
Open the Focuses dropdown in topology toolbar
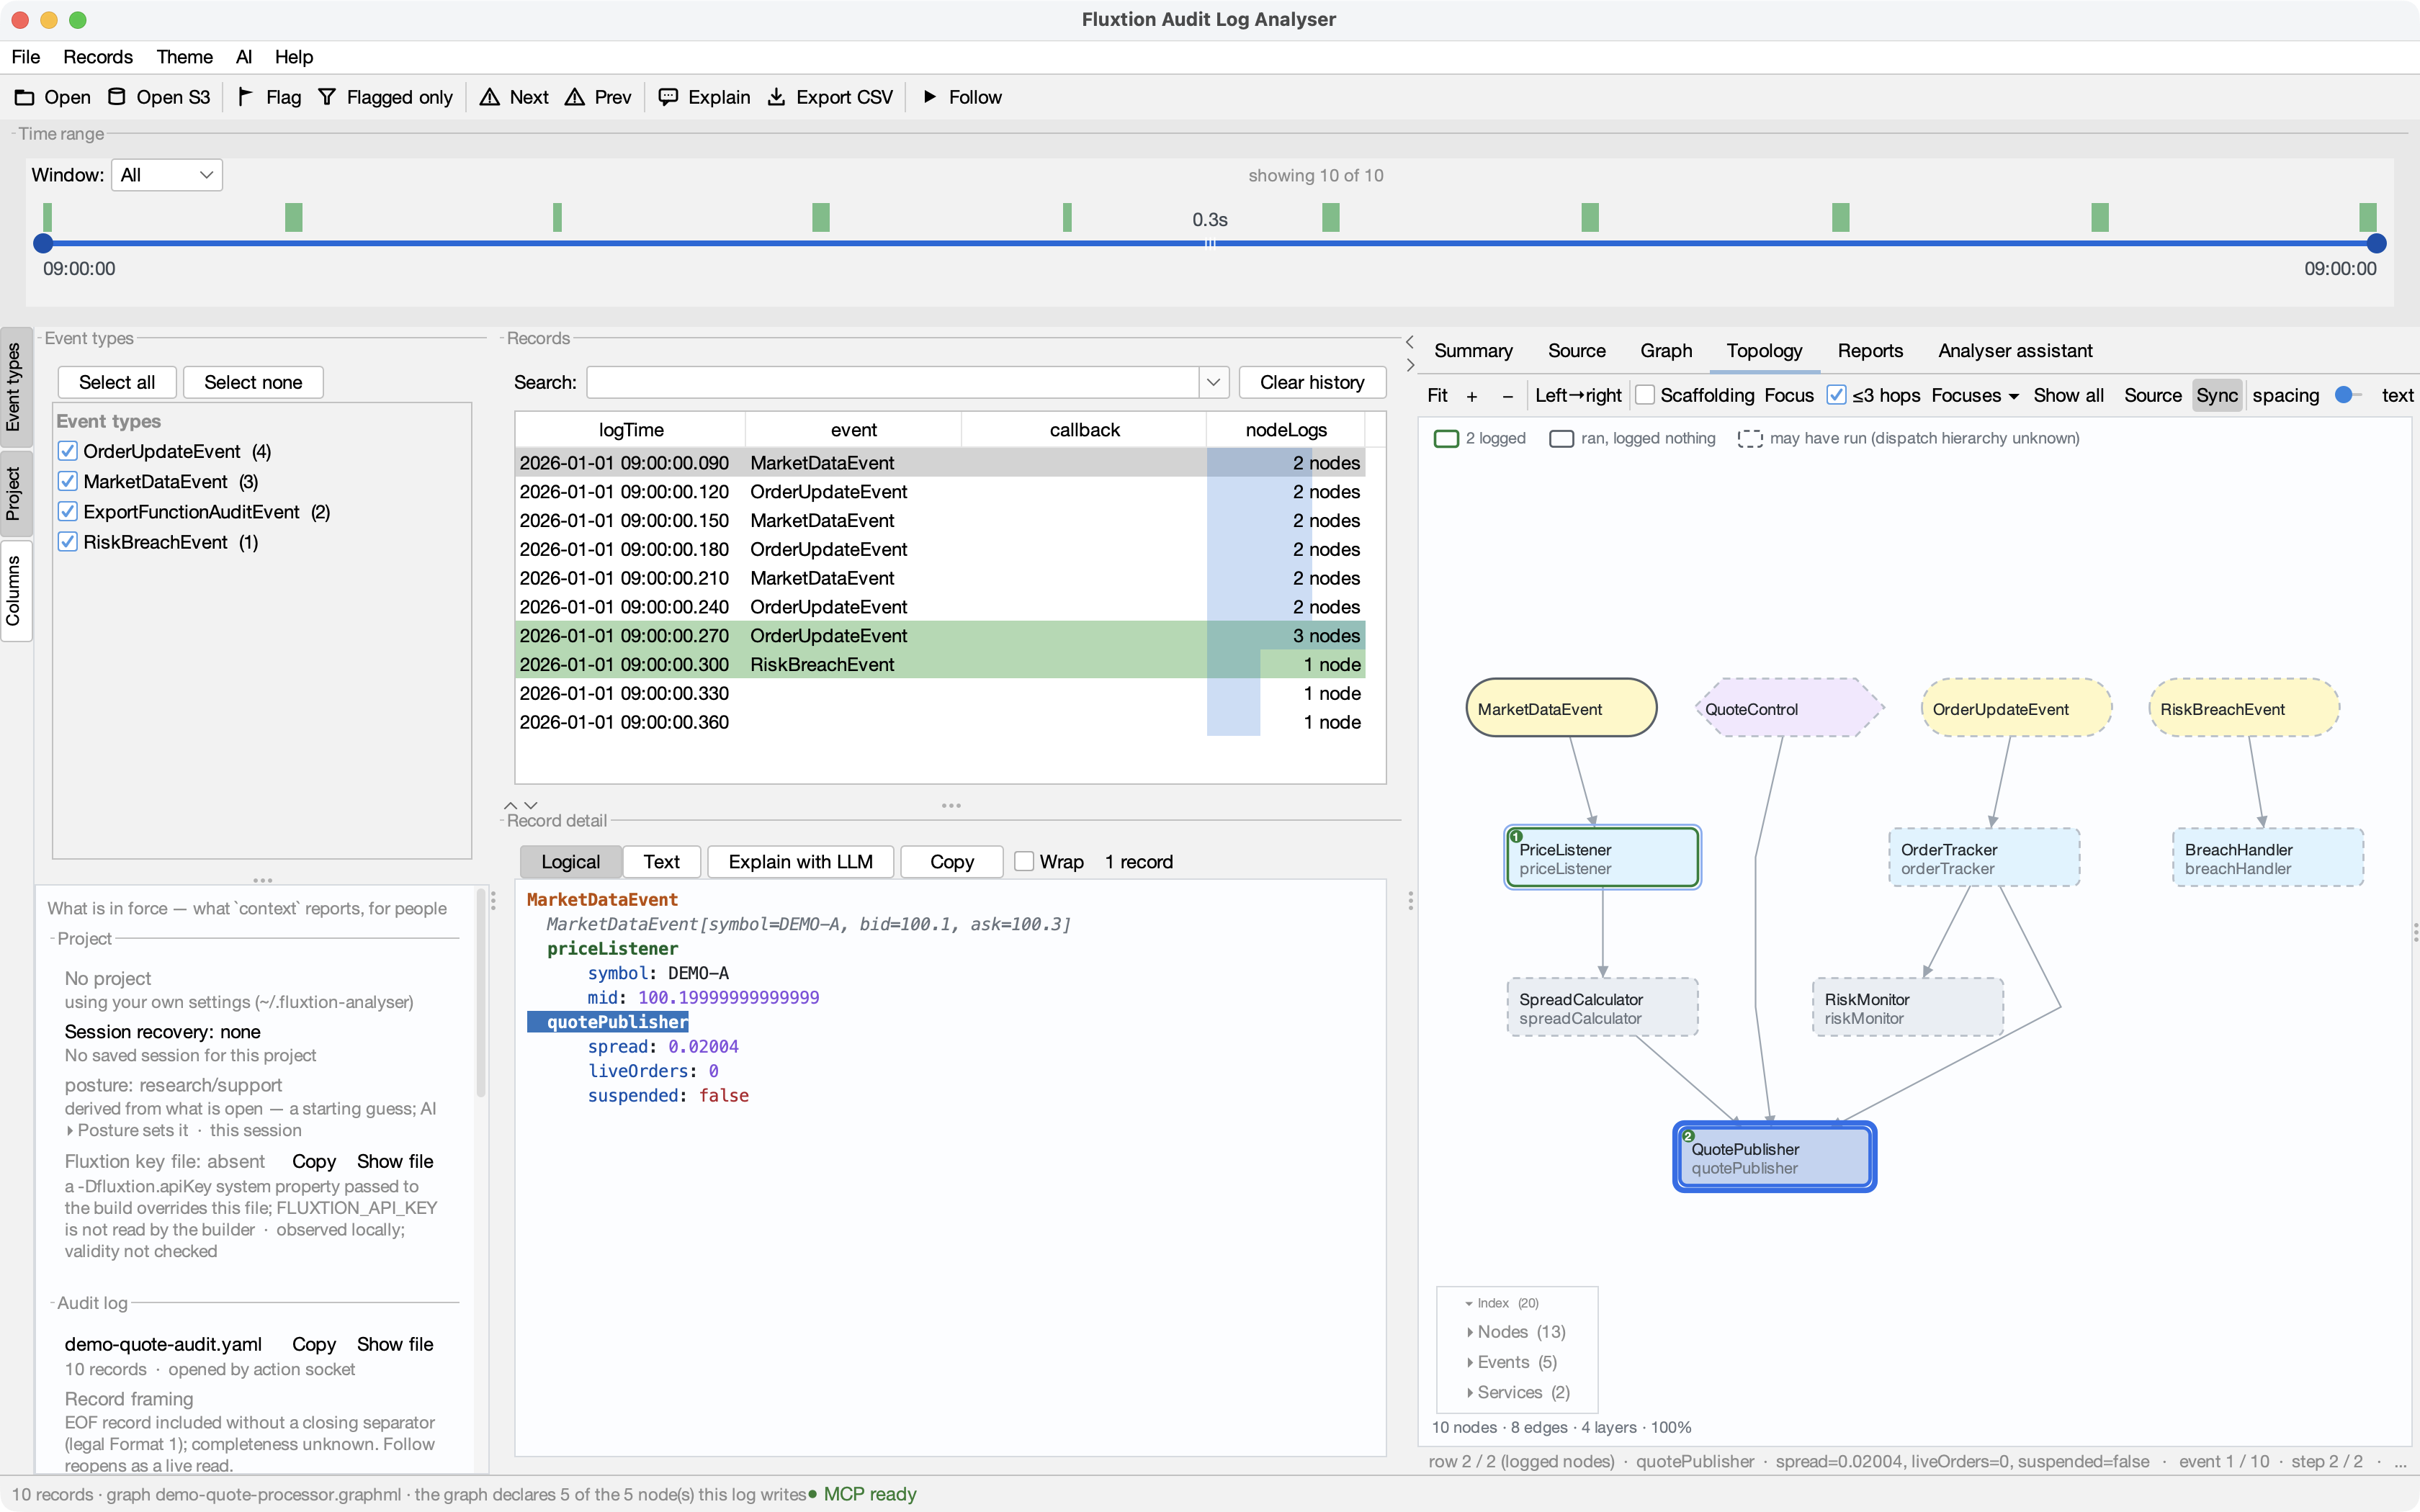(x=1974, y=395)
